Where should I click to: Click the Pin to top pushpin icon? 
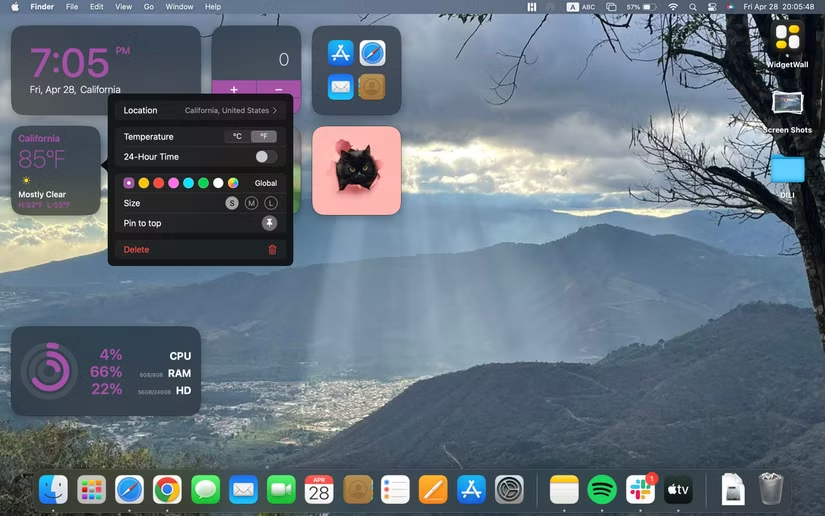269,223
